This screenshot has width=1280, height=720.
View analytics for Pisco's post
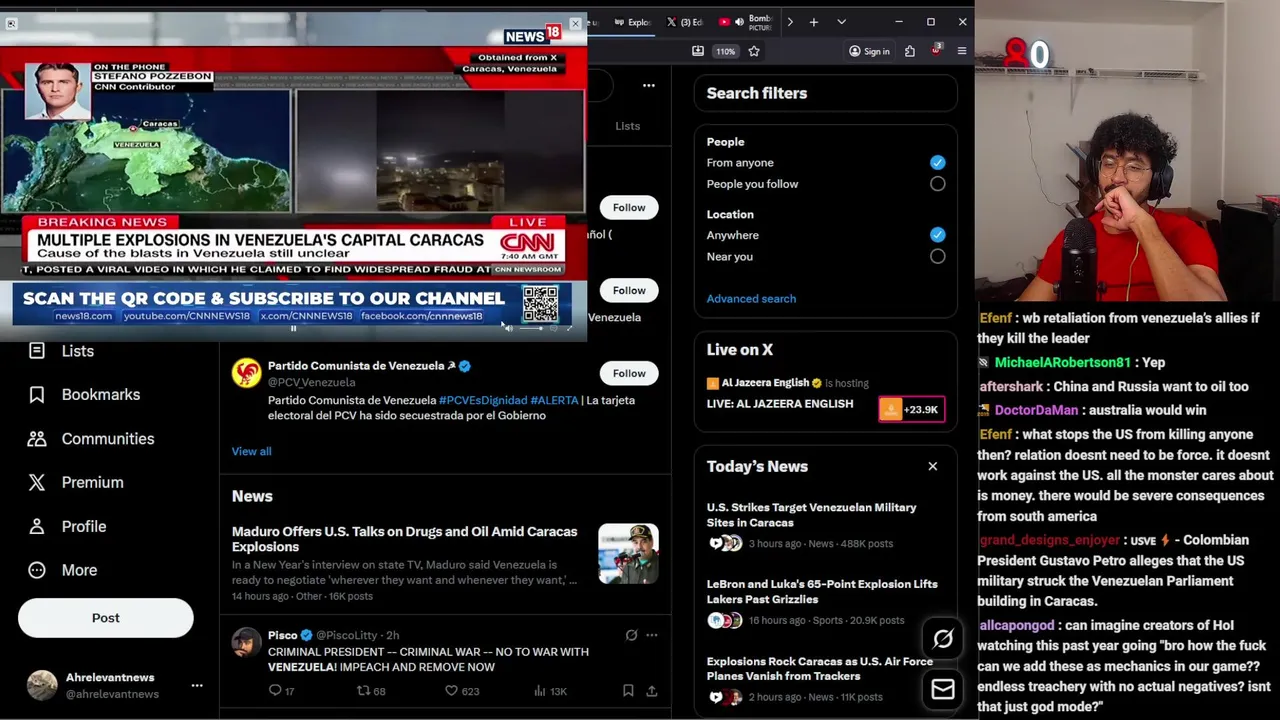click(x=550, y=691)
